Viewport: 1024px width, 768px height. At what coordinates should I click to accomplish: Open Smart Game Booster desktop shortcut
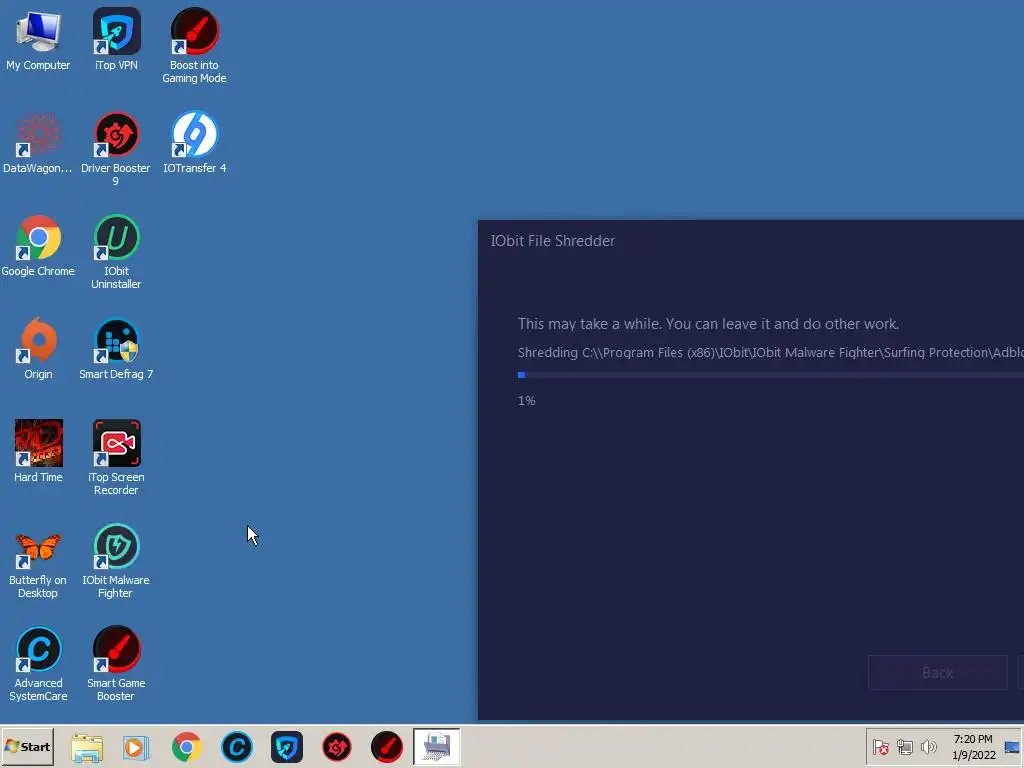tap(116, 665)
